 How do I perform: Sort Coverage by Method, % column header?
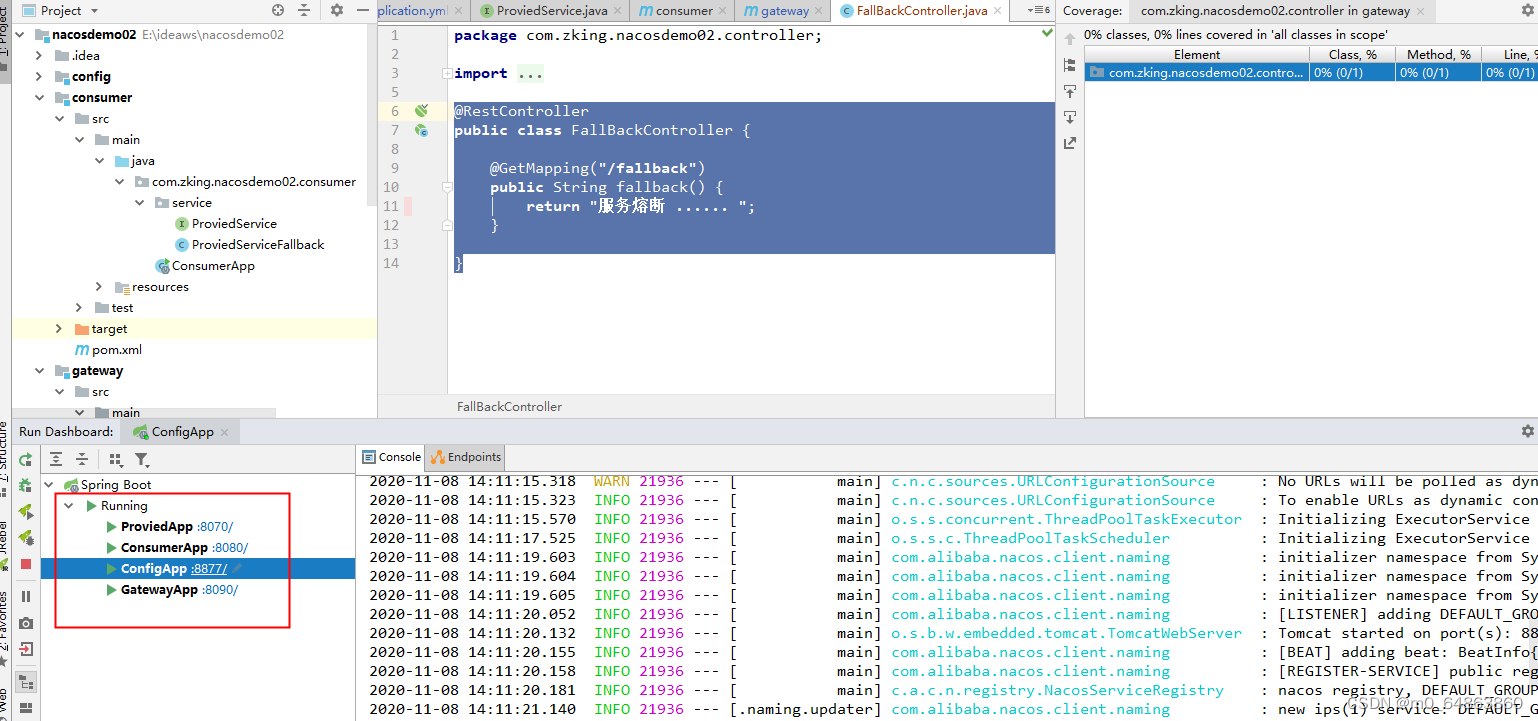click(x=1438, y=55)
